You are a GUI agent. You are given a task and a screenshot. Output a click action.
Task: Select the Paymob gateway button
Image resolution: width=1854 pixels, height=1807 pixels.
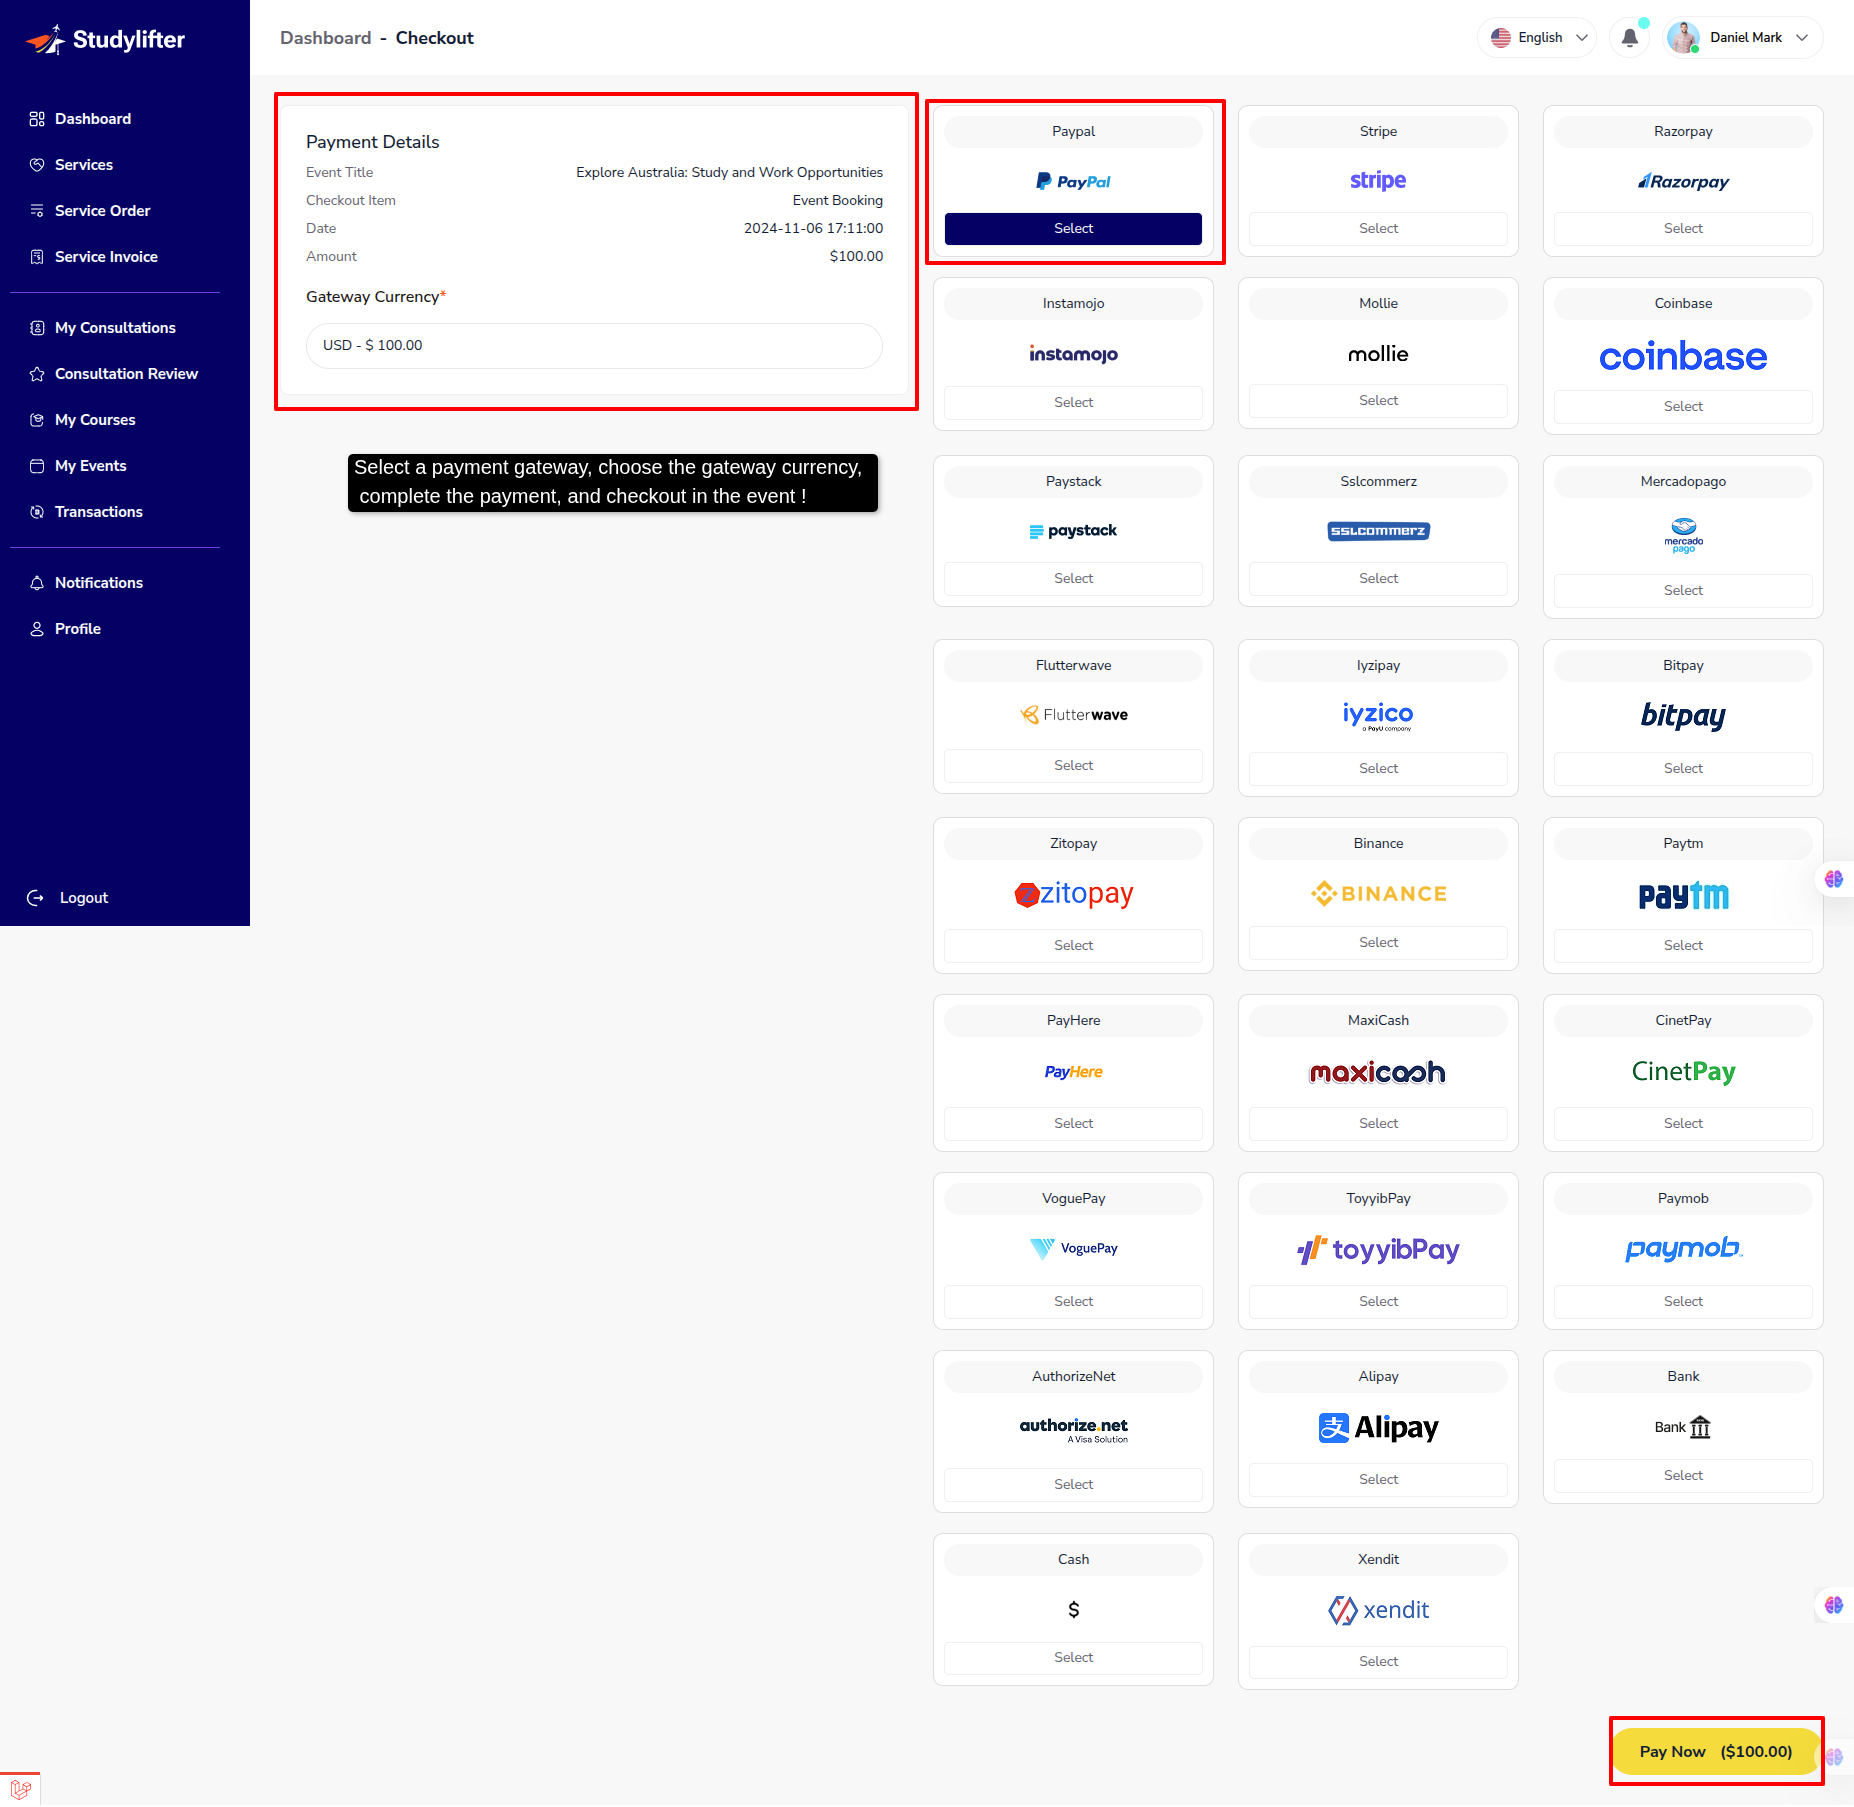click(x=1683, y=1302)
